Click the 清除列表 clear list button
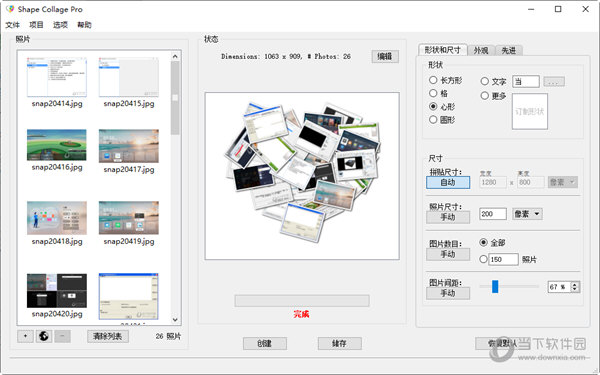The image size is (600, 375). (108, 336)
